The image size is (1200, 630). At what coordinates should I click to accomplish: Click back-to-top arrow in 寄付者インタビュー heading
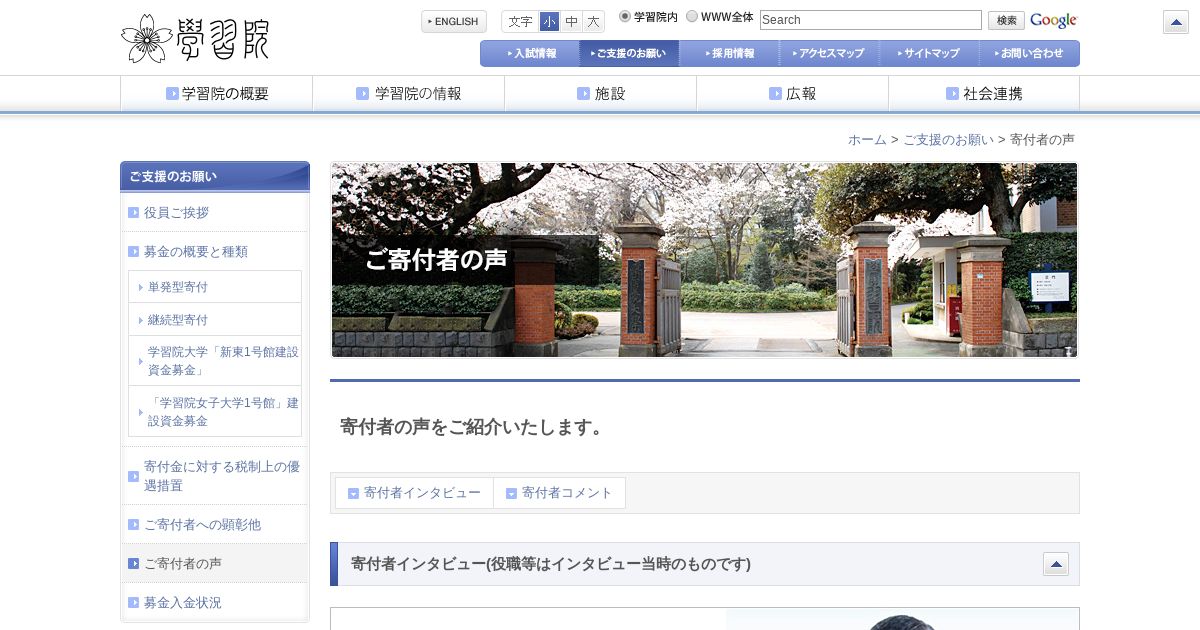1056,564
